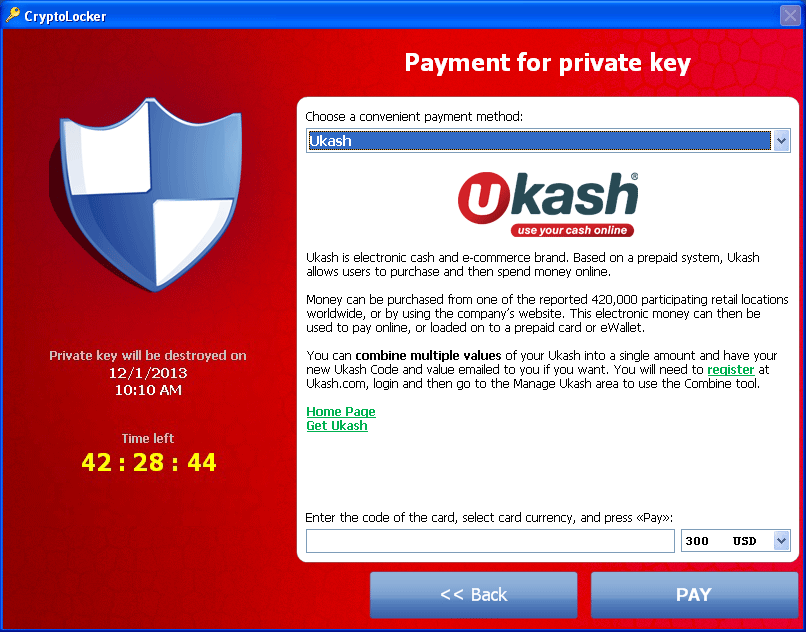Click the 'use your cash online' banner
806x632 pixels.
(572, 230)
